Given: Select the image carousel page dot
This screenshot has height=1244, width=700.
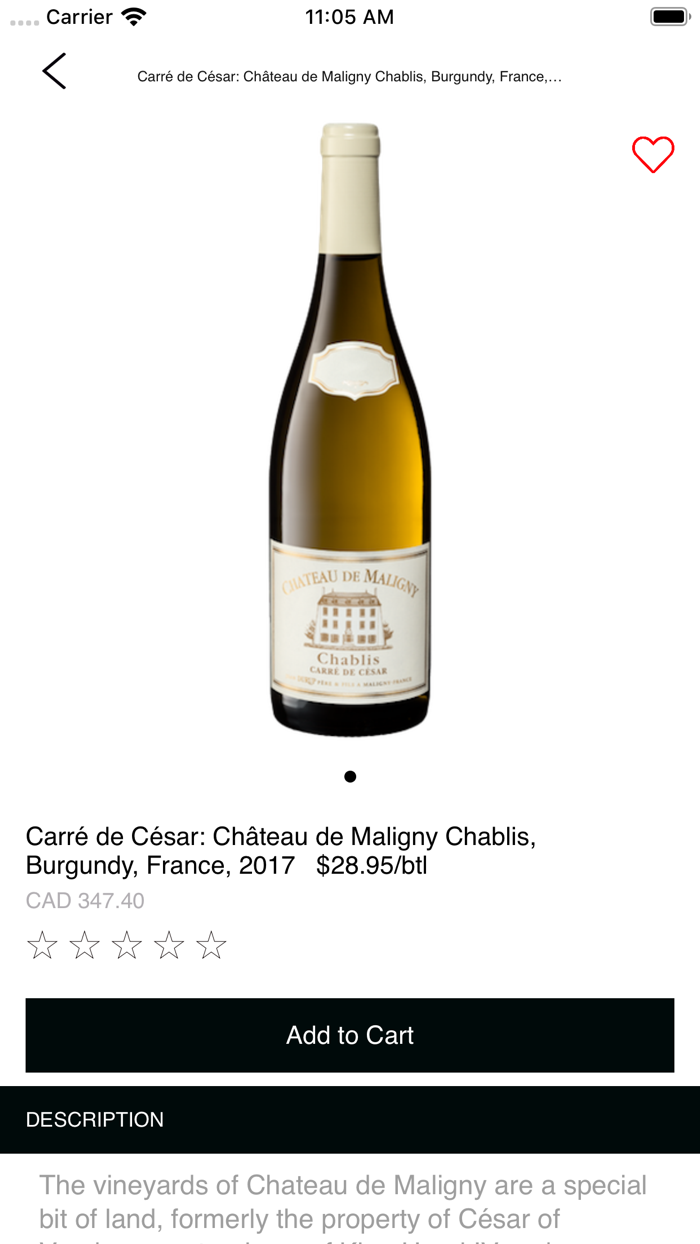Looking at the screenshot, I should 350,776.
